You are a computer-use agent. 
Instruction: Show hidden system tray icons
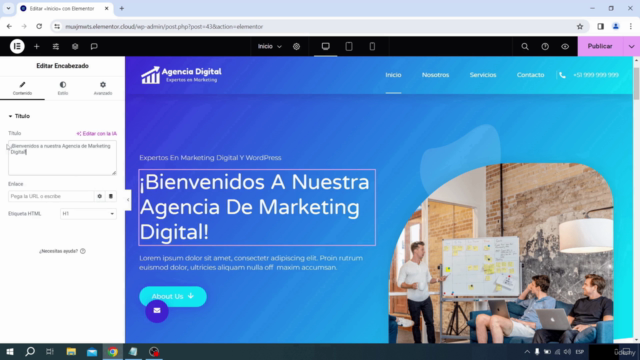click(527, 352)
